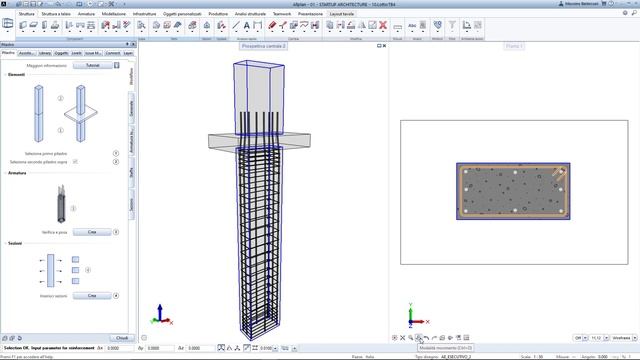The image size is (640, 360).
Task: Click Crea button for Inserisci sezioni
Action: point(92,296)
